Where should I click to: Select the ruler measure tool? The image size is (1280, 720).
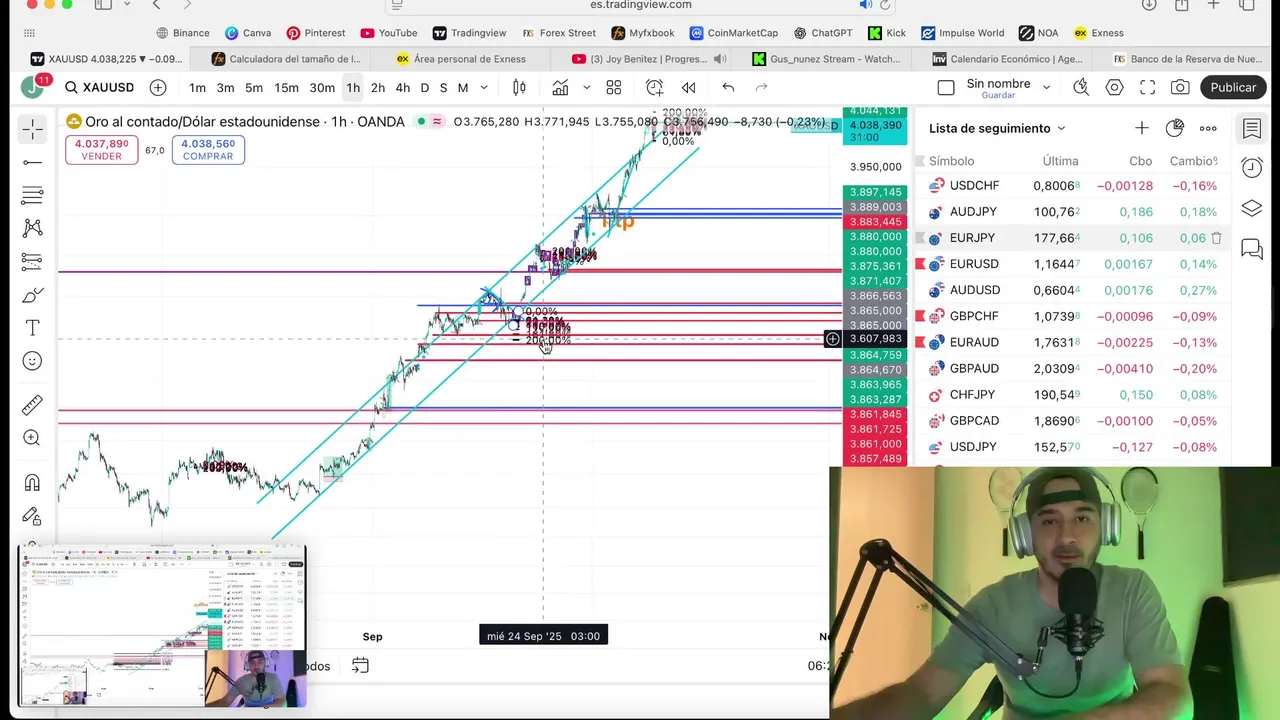[x=32, y=405]
